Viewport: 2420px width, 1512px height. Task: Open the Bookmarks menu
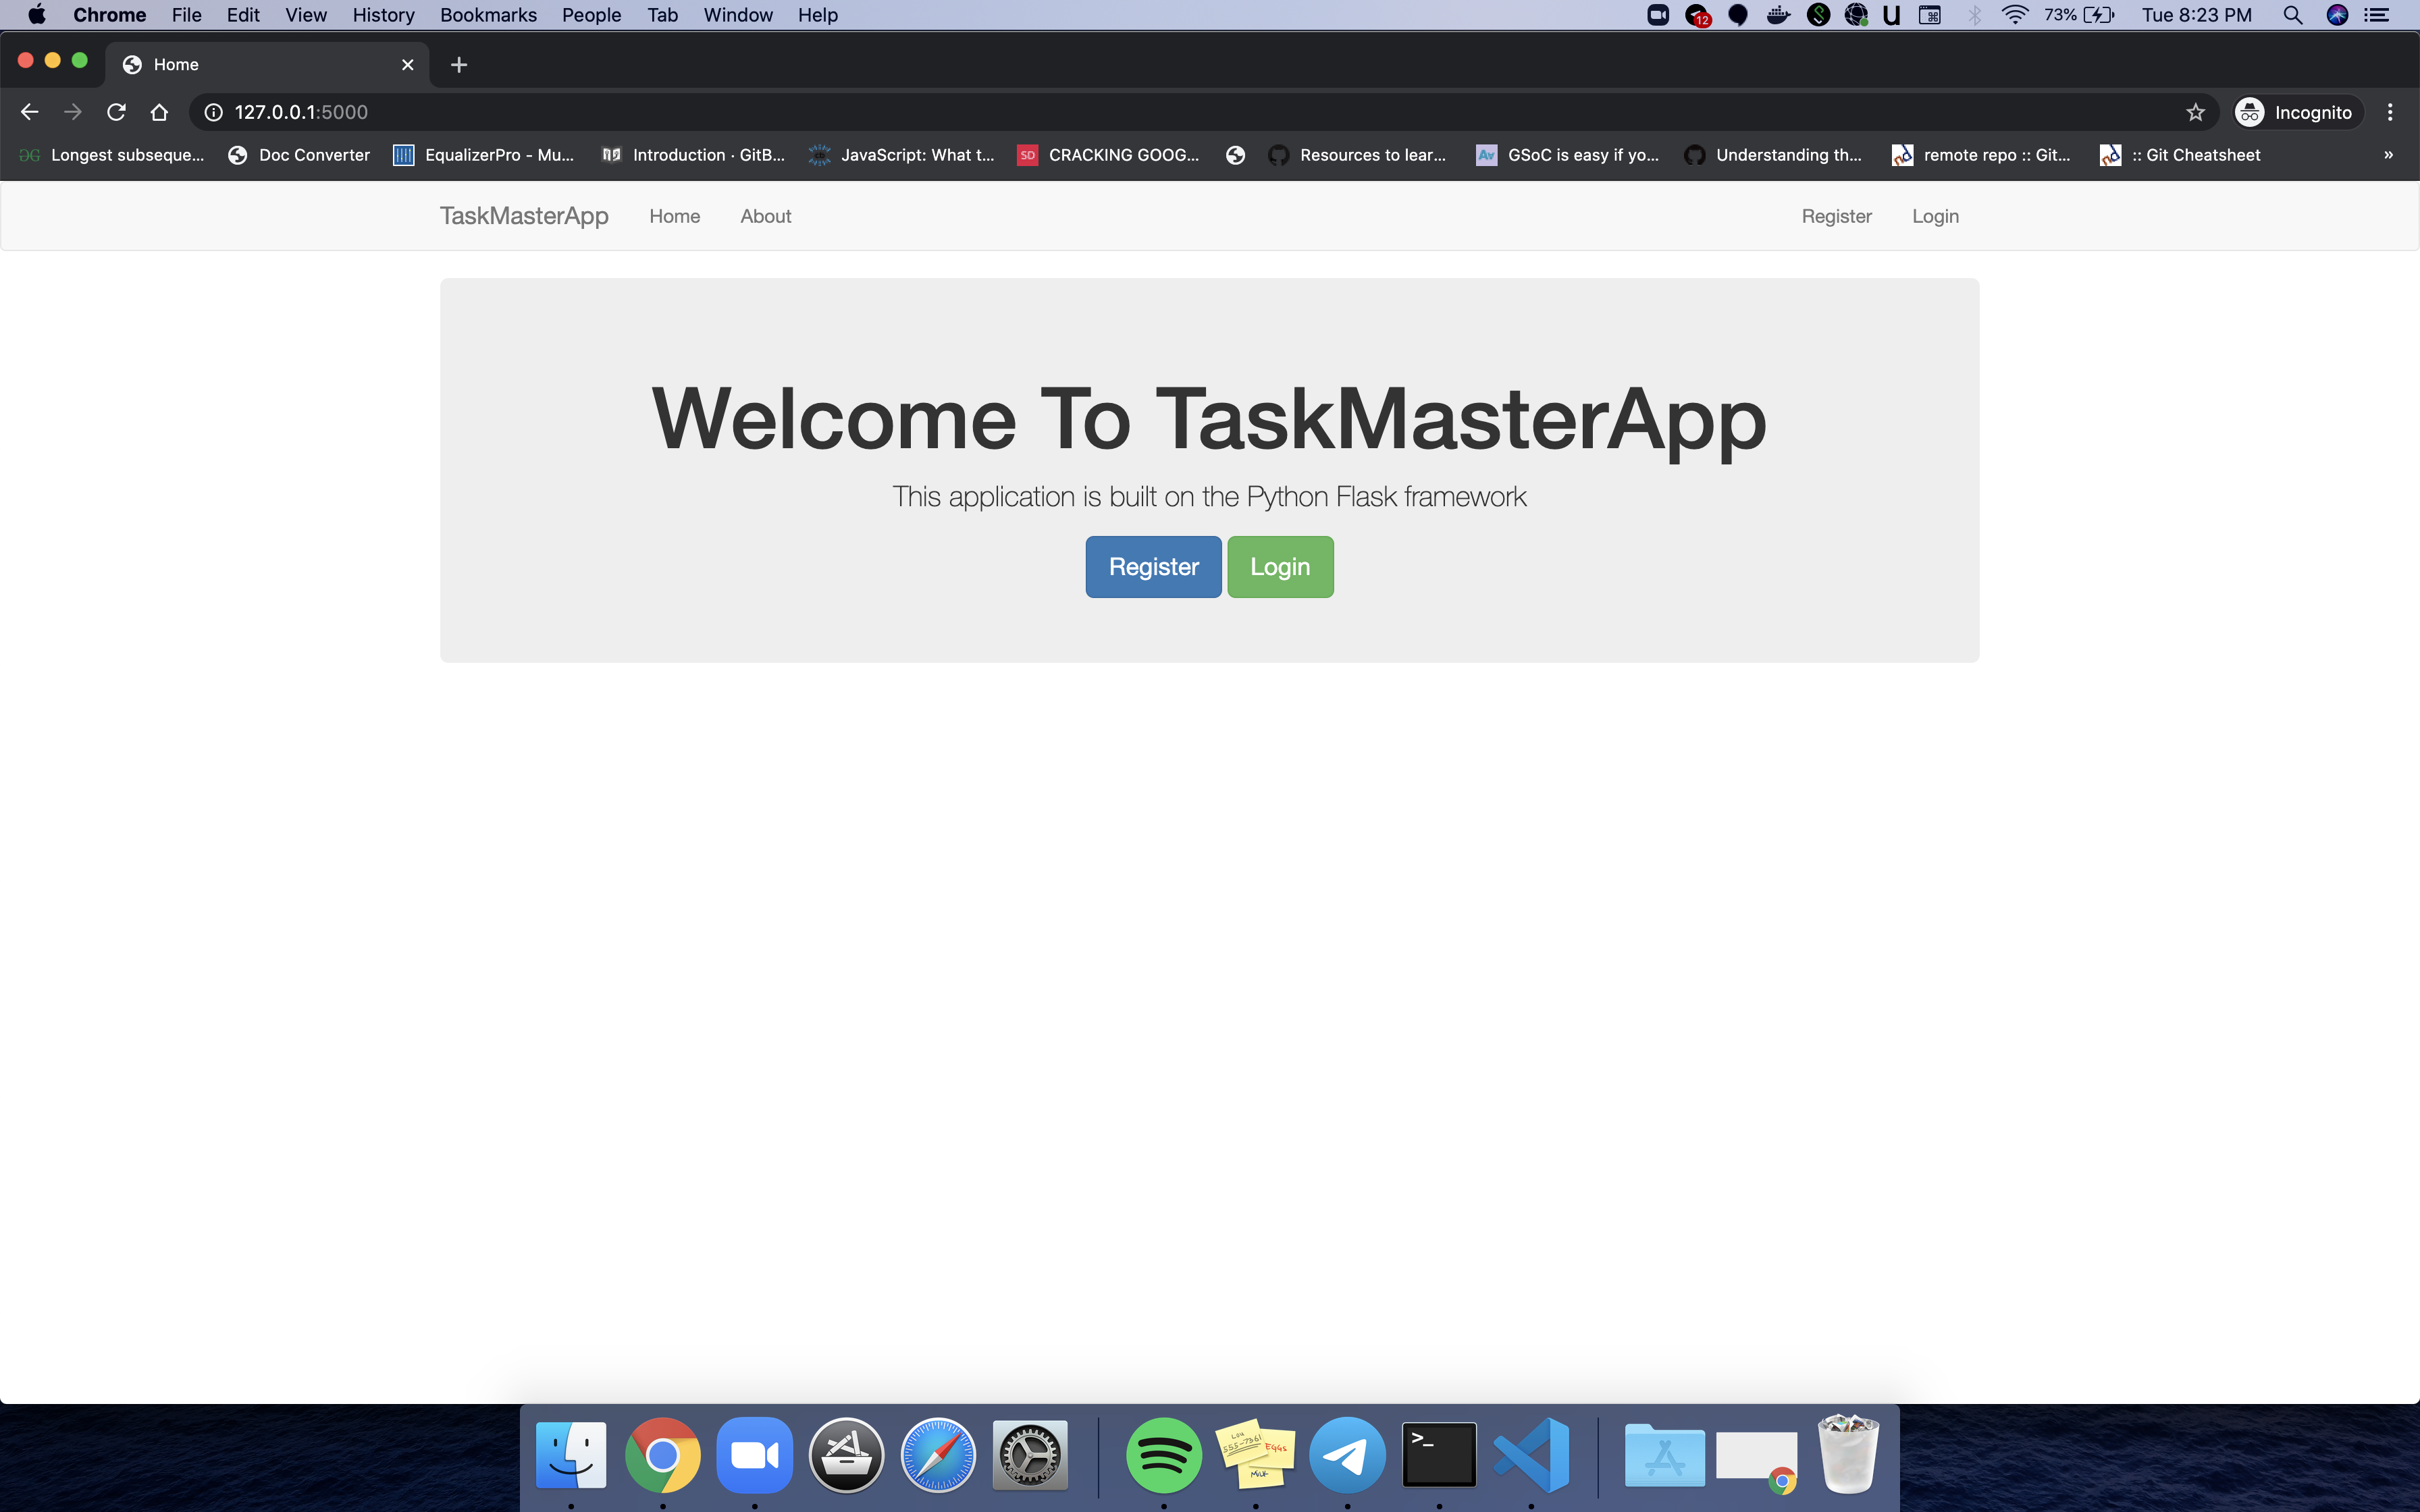click(488, 15)
